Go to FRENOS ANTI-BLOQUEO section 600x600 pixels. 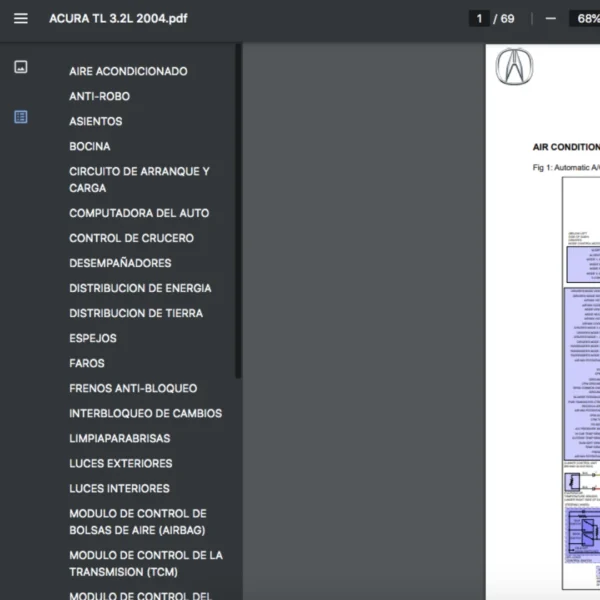point(133,388)
